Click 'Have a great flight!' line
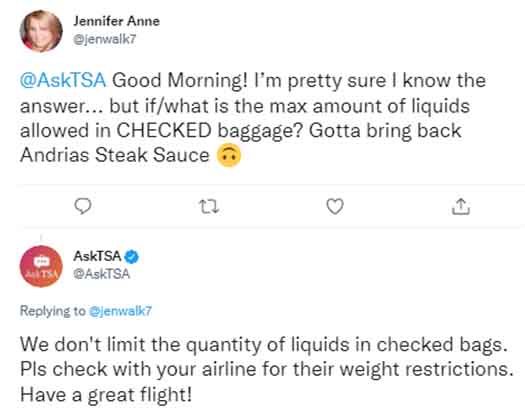This screenshot has height=412, width=525. (x=106, y=395)
